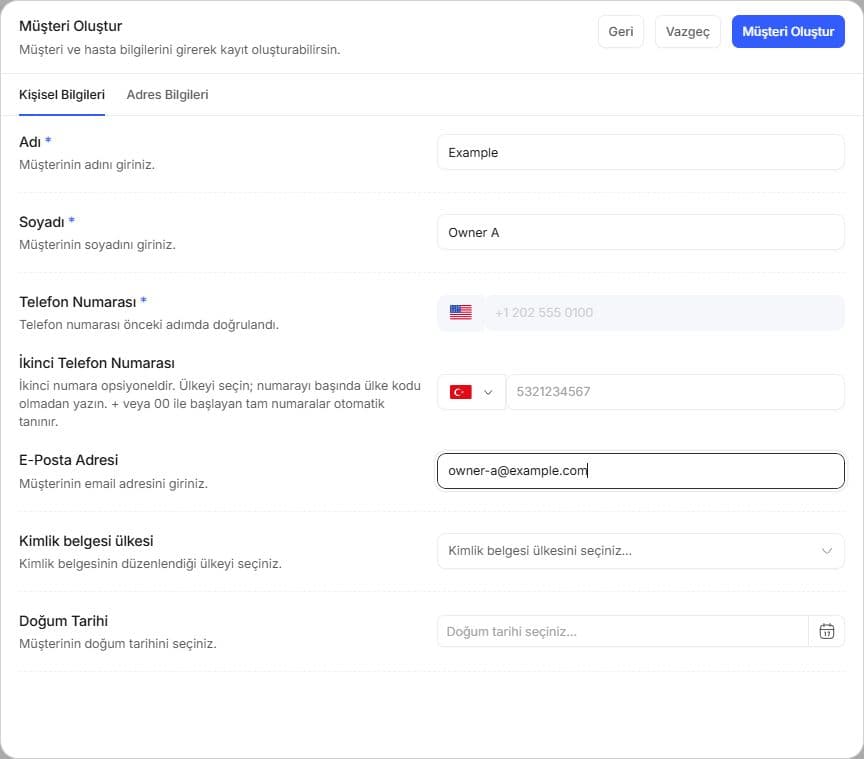Click the Müşteri Oluştur dialog heading
The height and width of the screenshot is (759, 864).
click(x=71, y=26)
